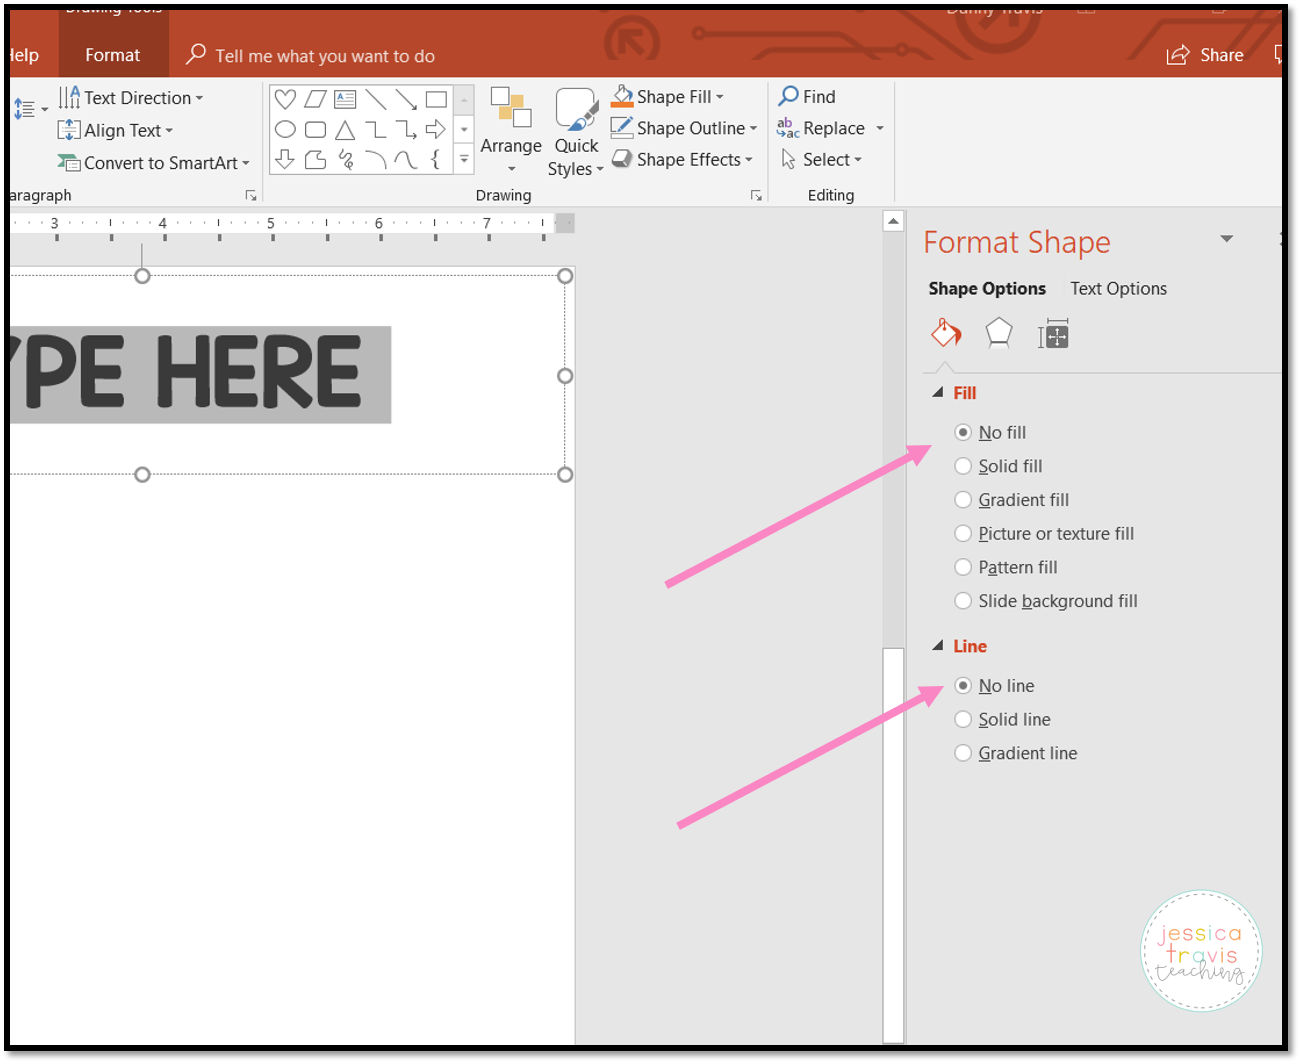Select the curve shape tool
The image size is (1301, 1064).
pyautogui.click(x=406, y=159)
